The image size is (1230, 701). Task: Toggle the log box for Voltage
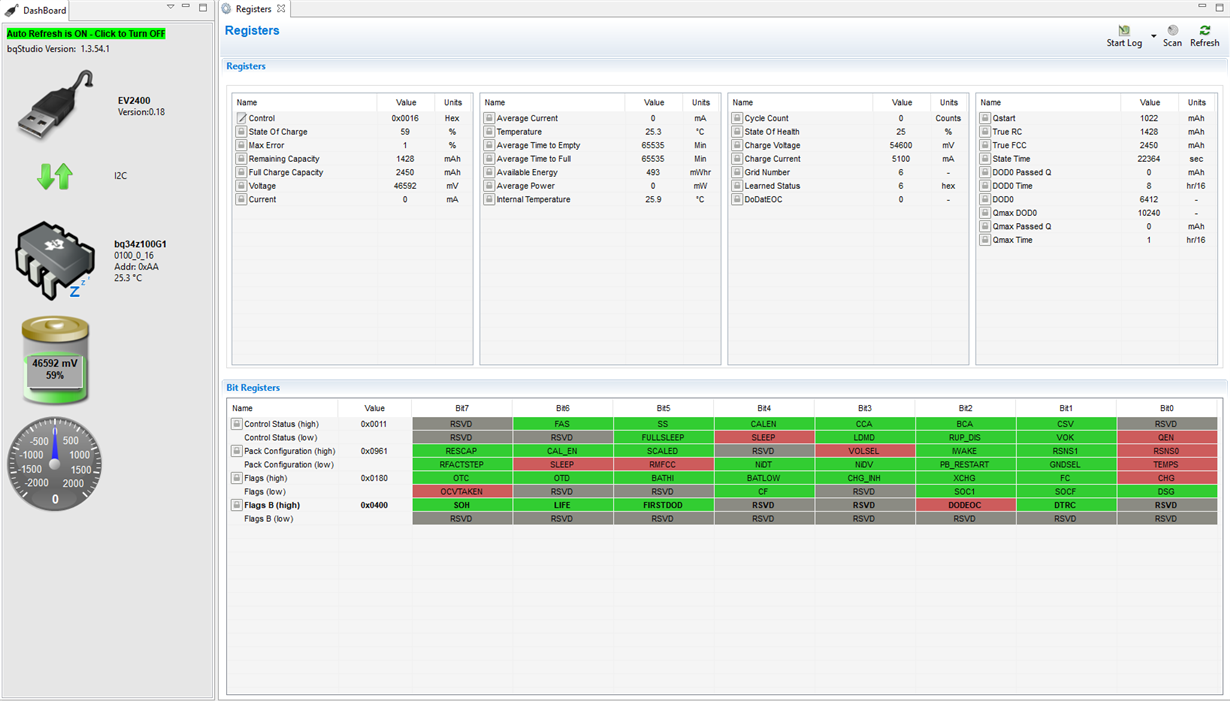point(241,186)
